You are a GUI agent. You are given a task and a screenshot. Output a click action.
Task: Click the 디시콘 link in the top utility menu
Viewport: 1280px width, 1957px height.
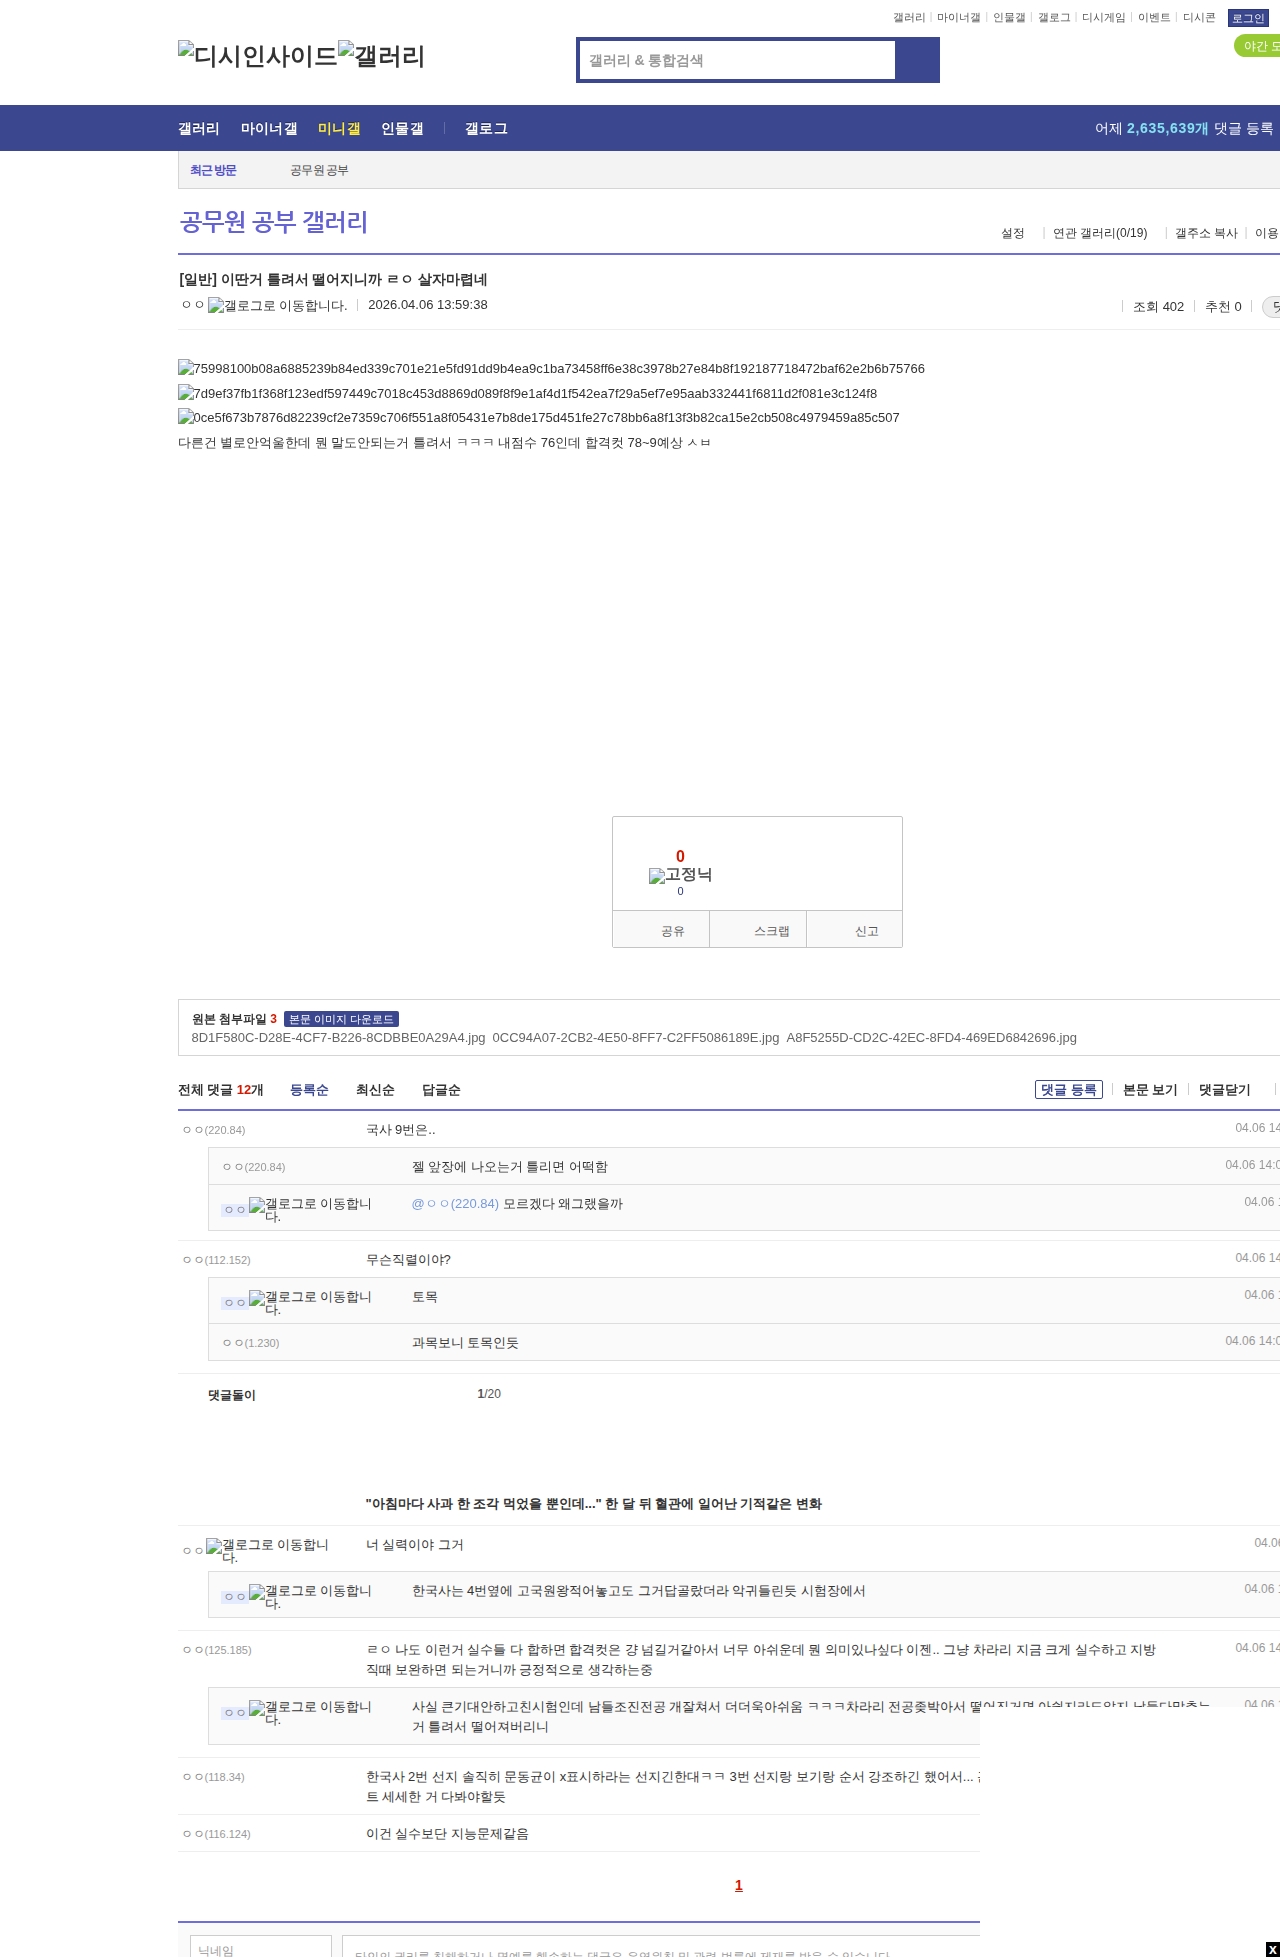click(x=1199, y=18)
